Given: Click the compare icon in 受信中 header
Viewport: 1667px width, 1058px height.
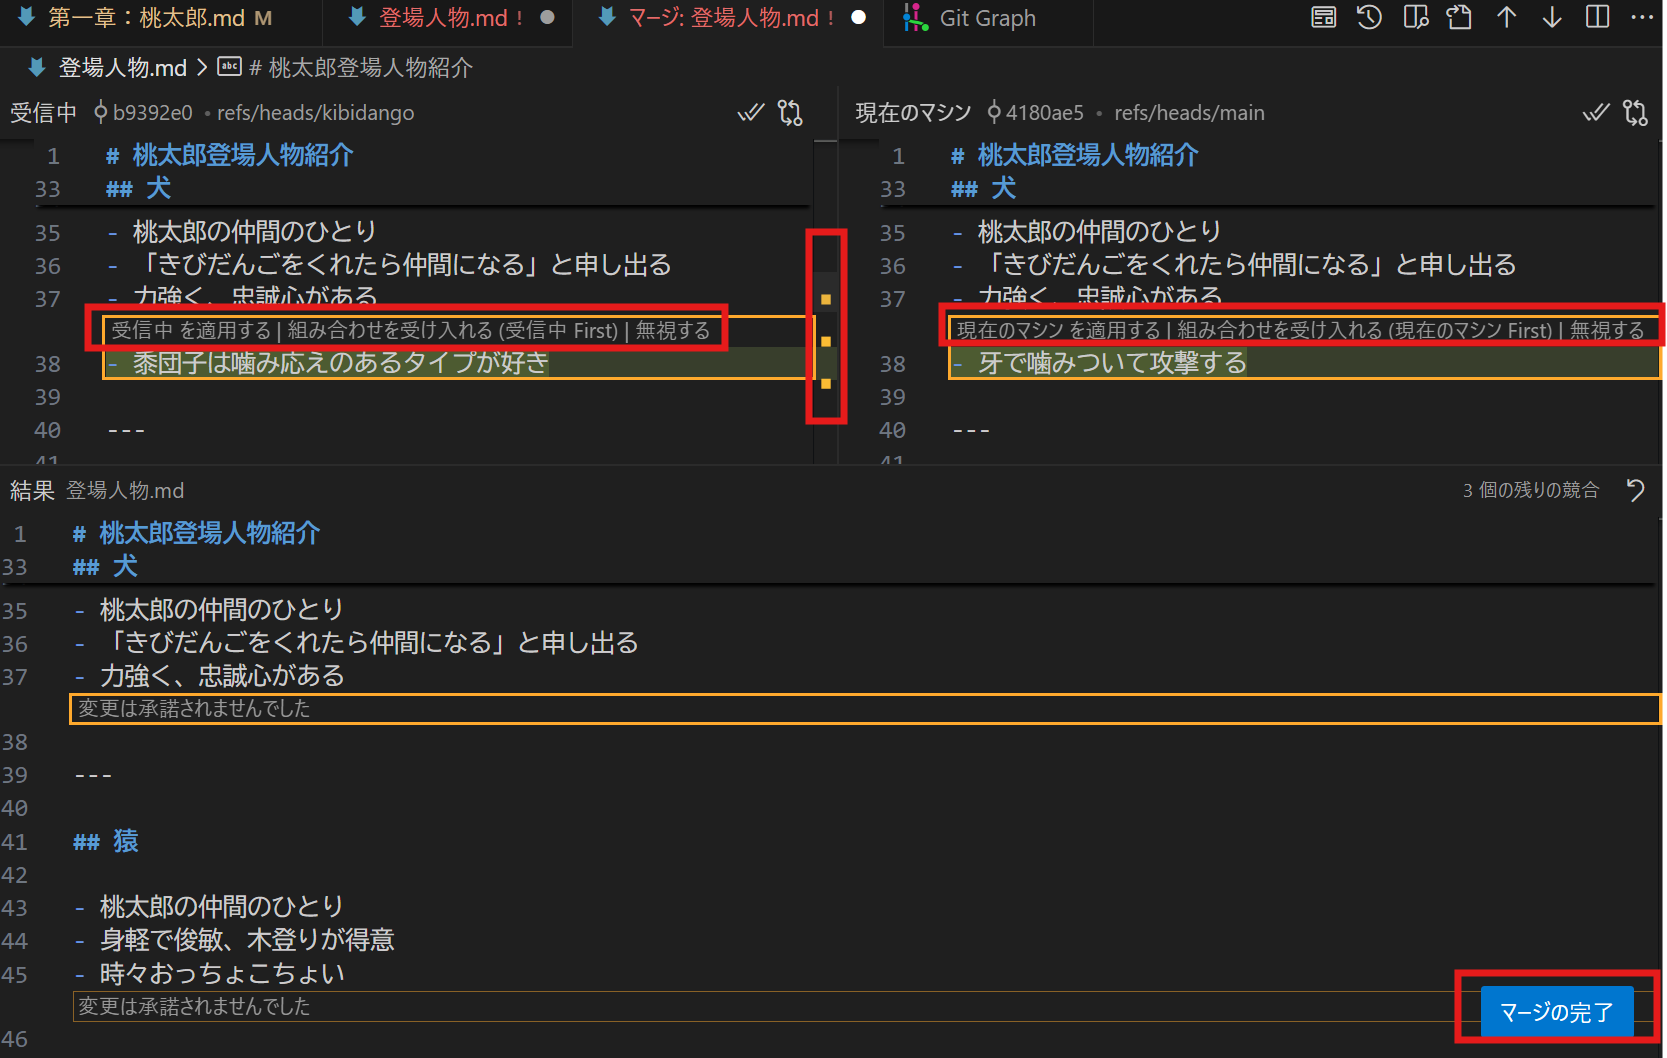Looking at the screenshot, I should tap(790, 113).
